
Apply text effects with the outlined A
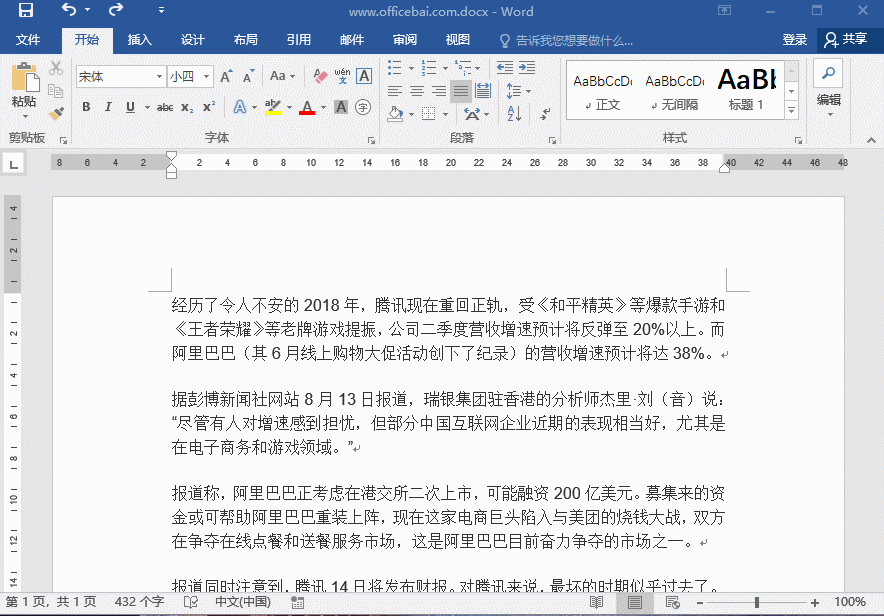240,107
